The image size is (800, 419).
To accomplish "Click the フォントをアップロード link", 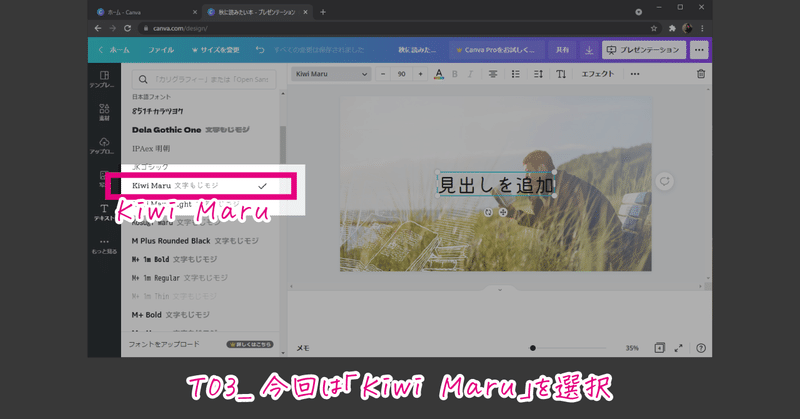I will coord(164,344).
